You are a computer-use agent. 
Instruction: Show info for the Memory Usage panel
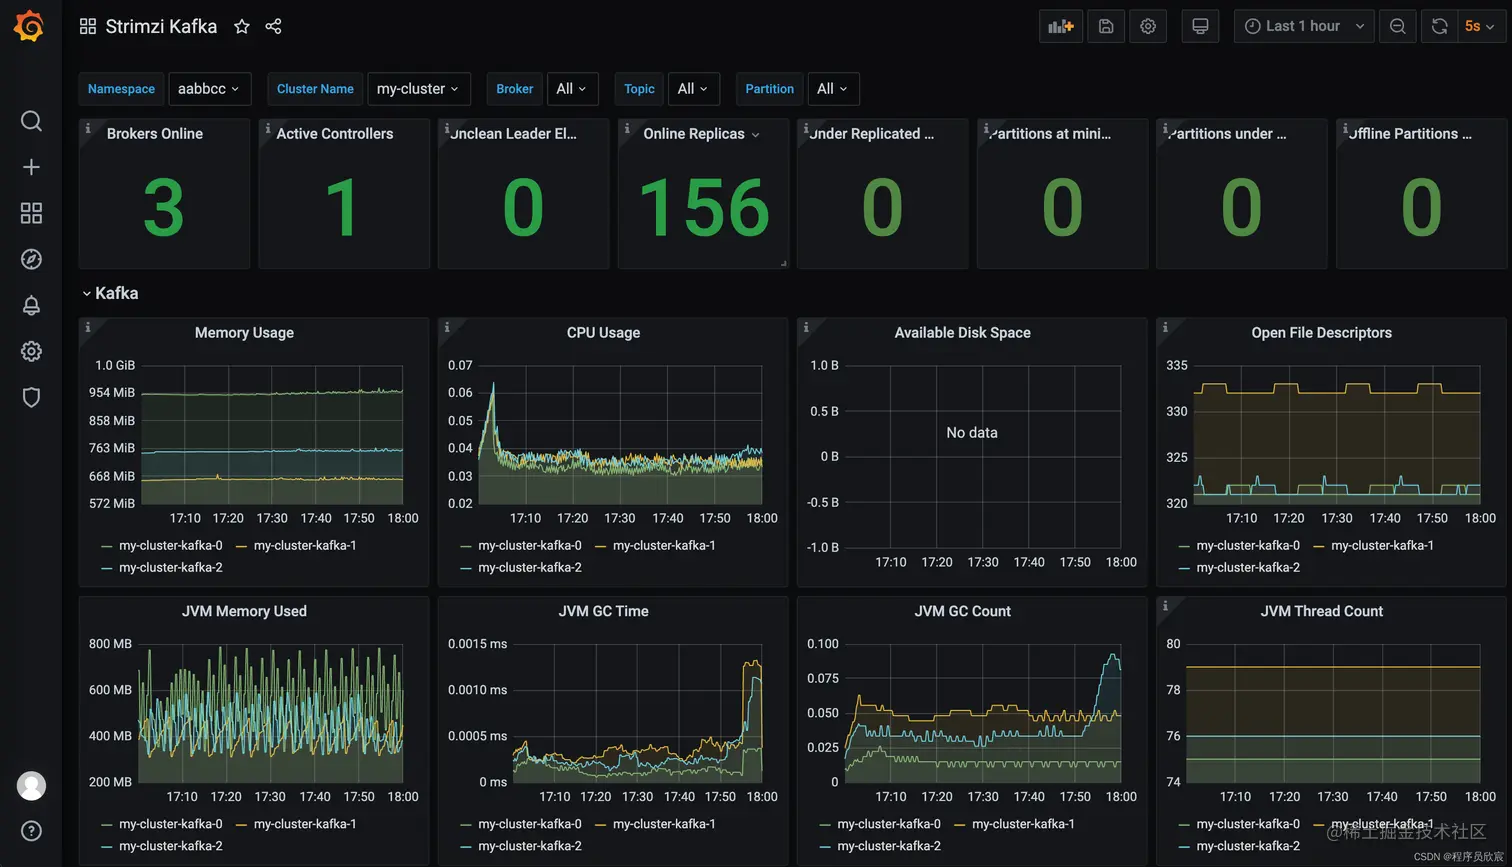(88, 327)
